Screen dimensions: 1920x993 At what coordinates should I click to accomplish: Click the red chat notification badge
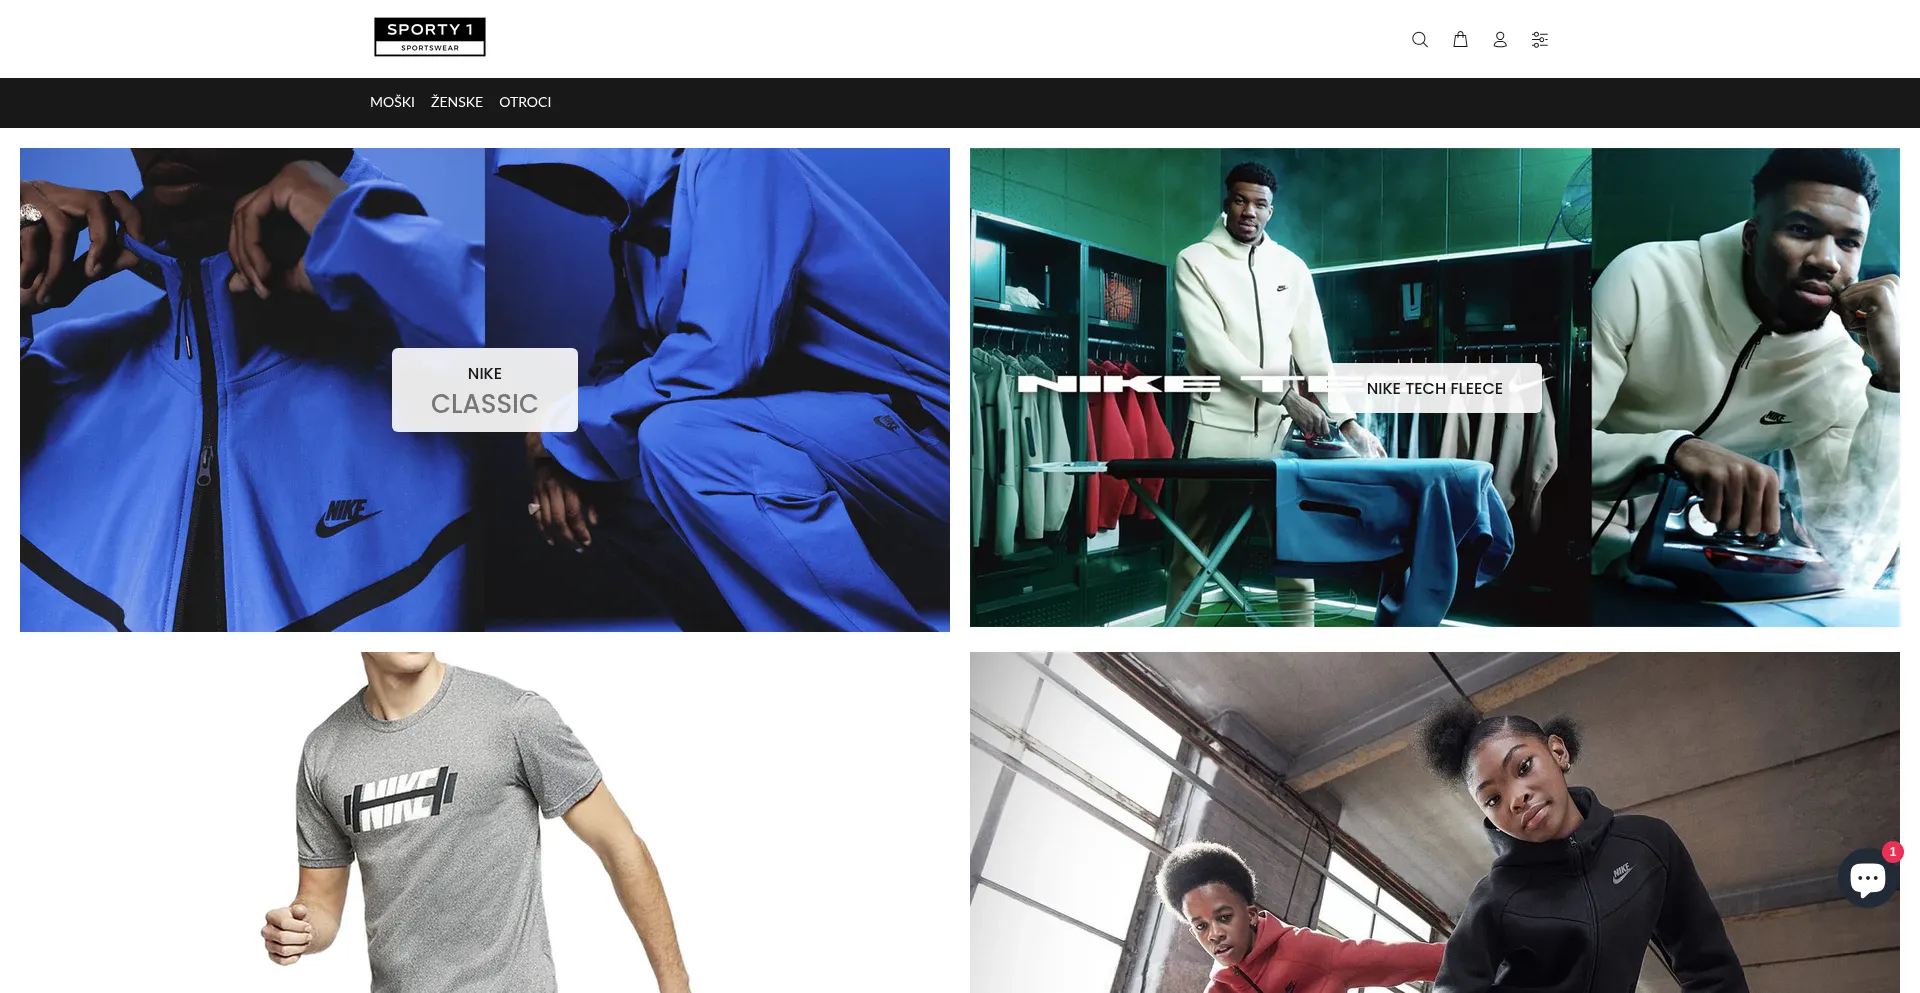point(1892,852)
